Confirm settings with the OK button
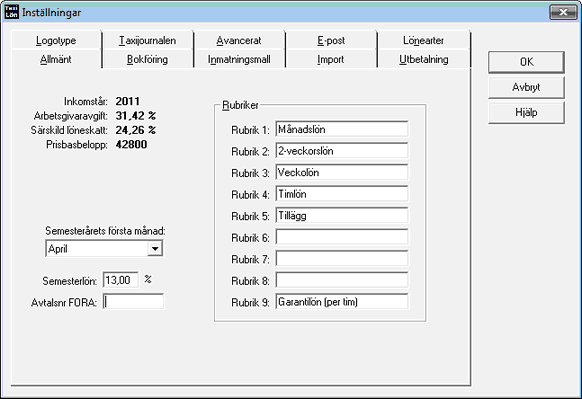This screenshot has width=582, height=399. [x=526, y=62]
